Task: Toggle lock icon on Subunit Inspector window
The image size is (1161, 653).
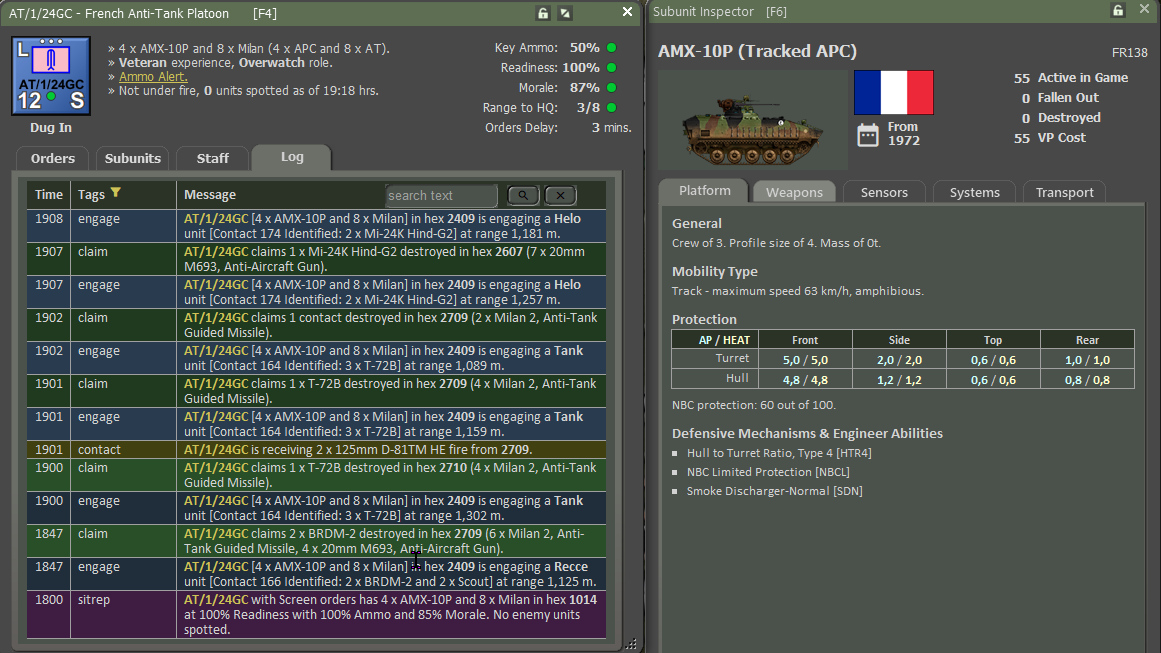Action: [x=1118, y=10]
